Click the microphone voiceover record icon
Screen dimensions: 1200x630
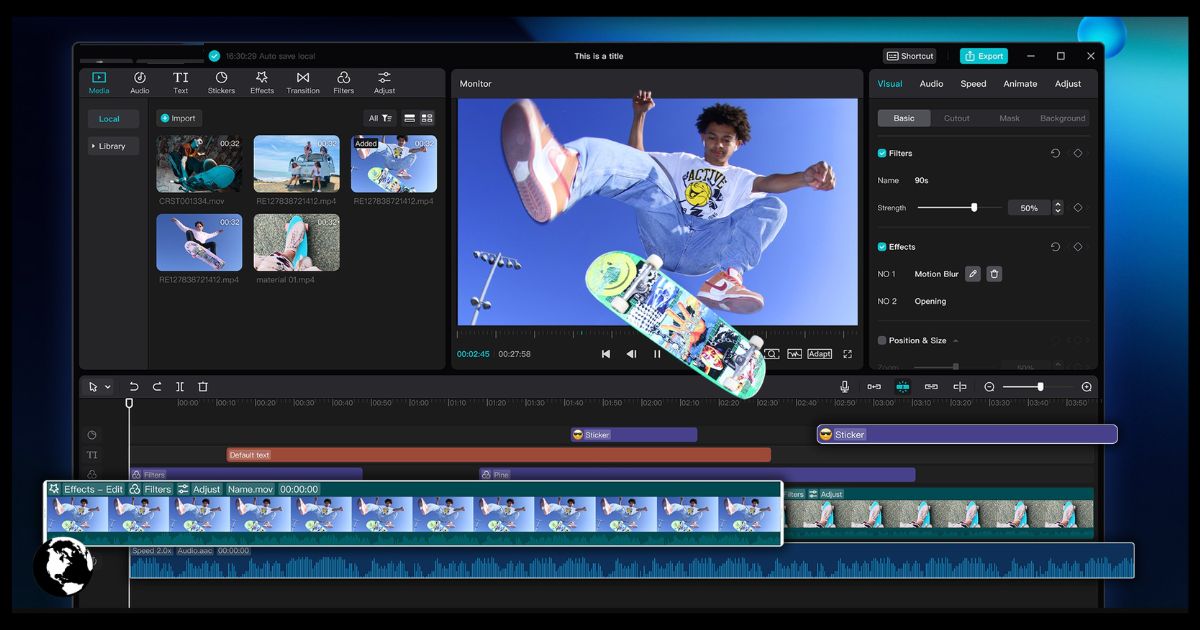pos(845,387)
